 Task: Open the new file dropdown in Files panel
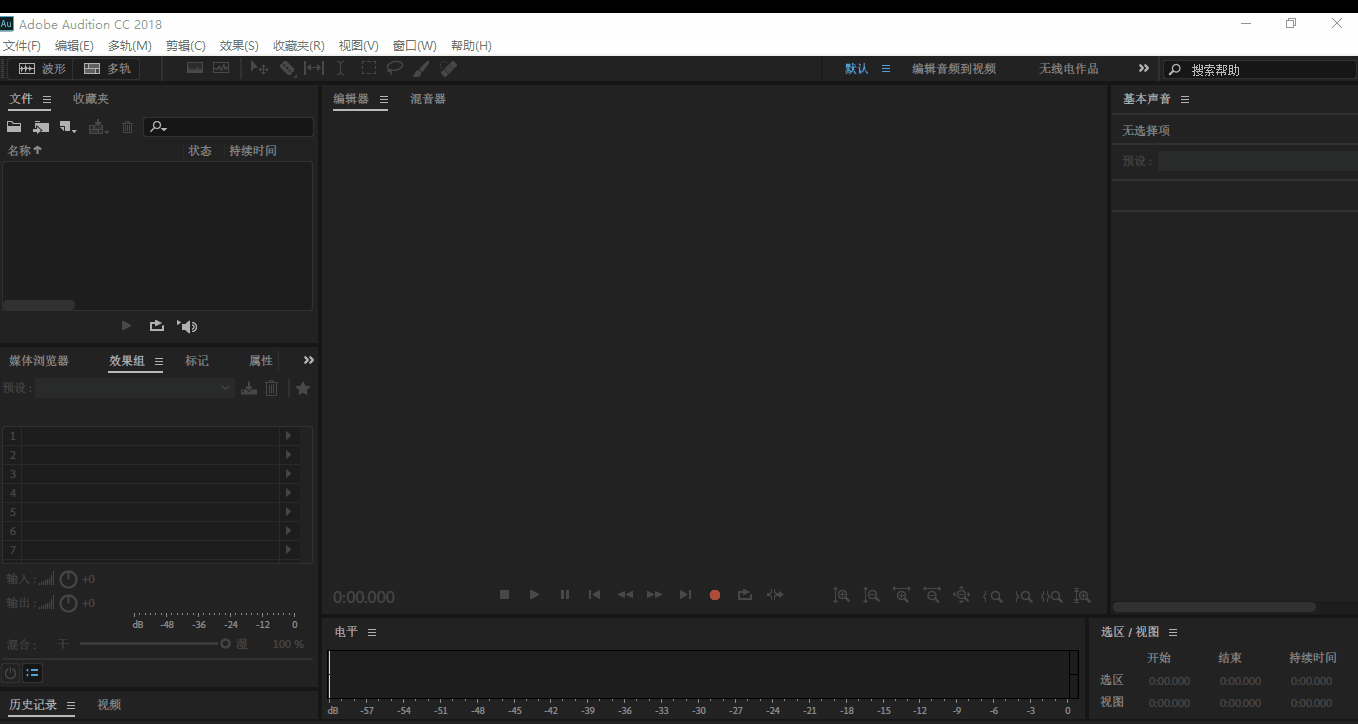(68, 127)
